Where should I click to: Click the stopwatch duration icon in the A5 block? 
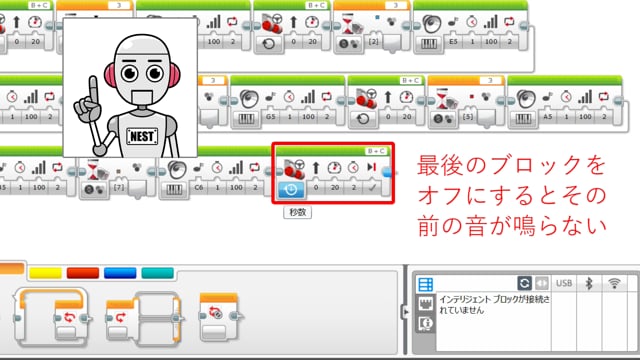pos(566,97)
